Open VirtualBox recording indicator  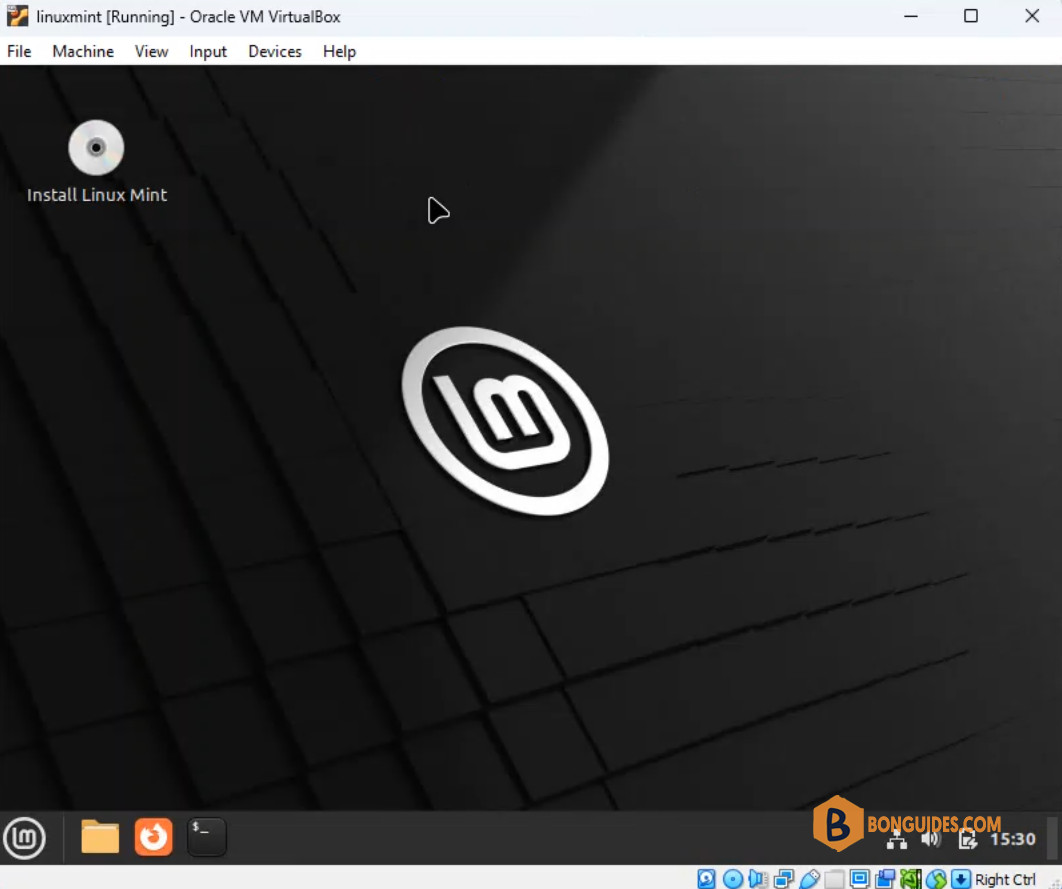click(885, 879)
